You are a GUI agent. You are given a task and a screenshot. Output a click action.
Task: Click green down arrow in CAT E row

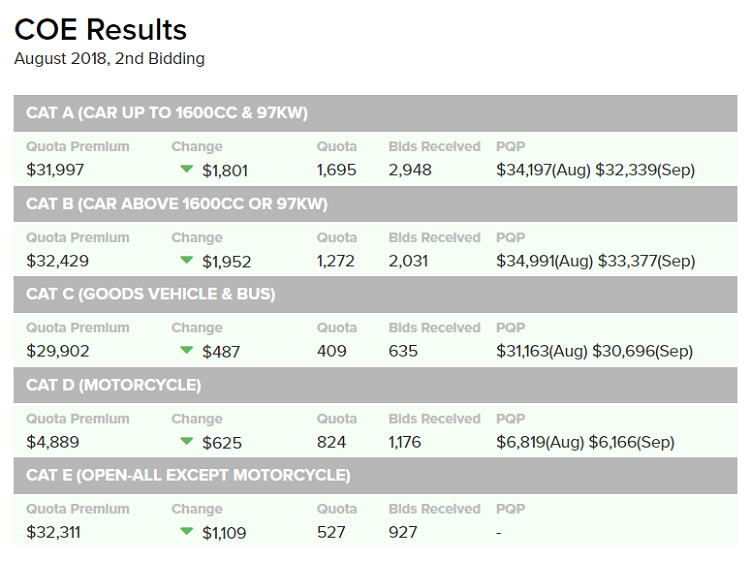[x=186, y=531]
